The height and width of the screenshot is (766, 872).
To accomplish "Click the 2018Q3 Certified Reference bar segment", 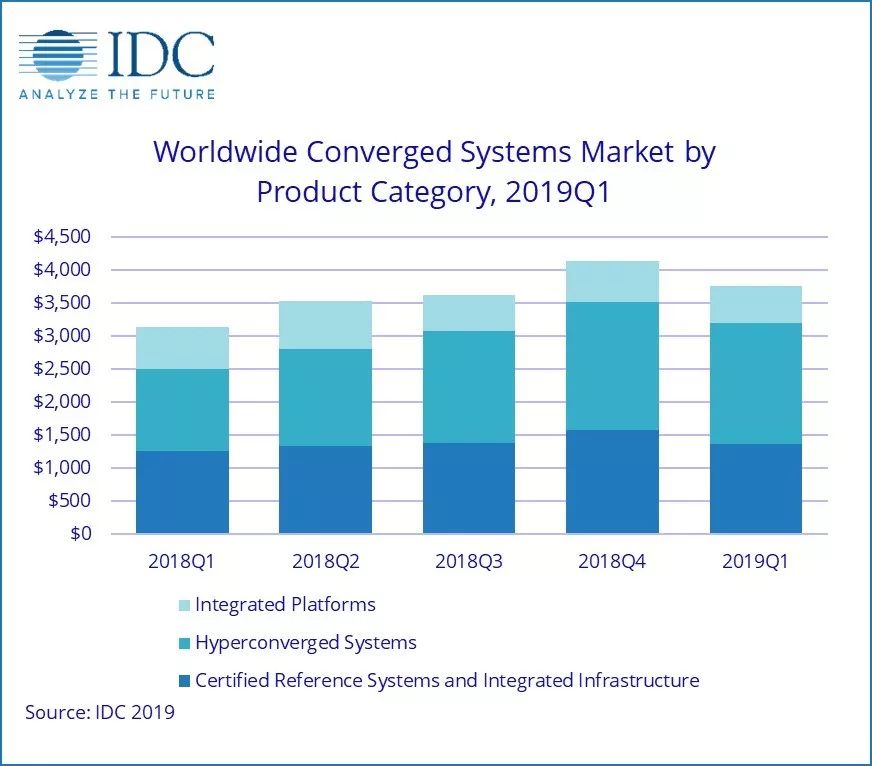I will click(469, 488).
